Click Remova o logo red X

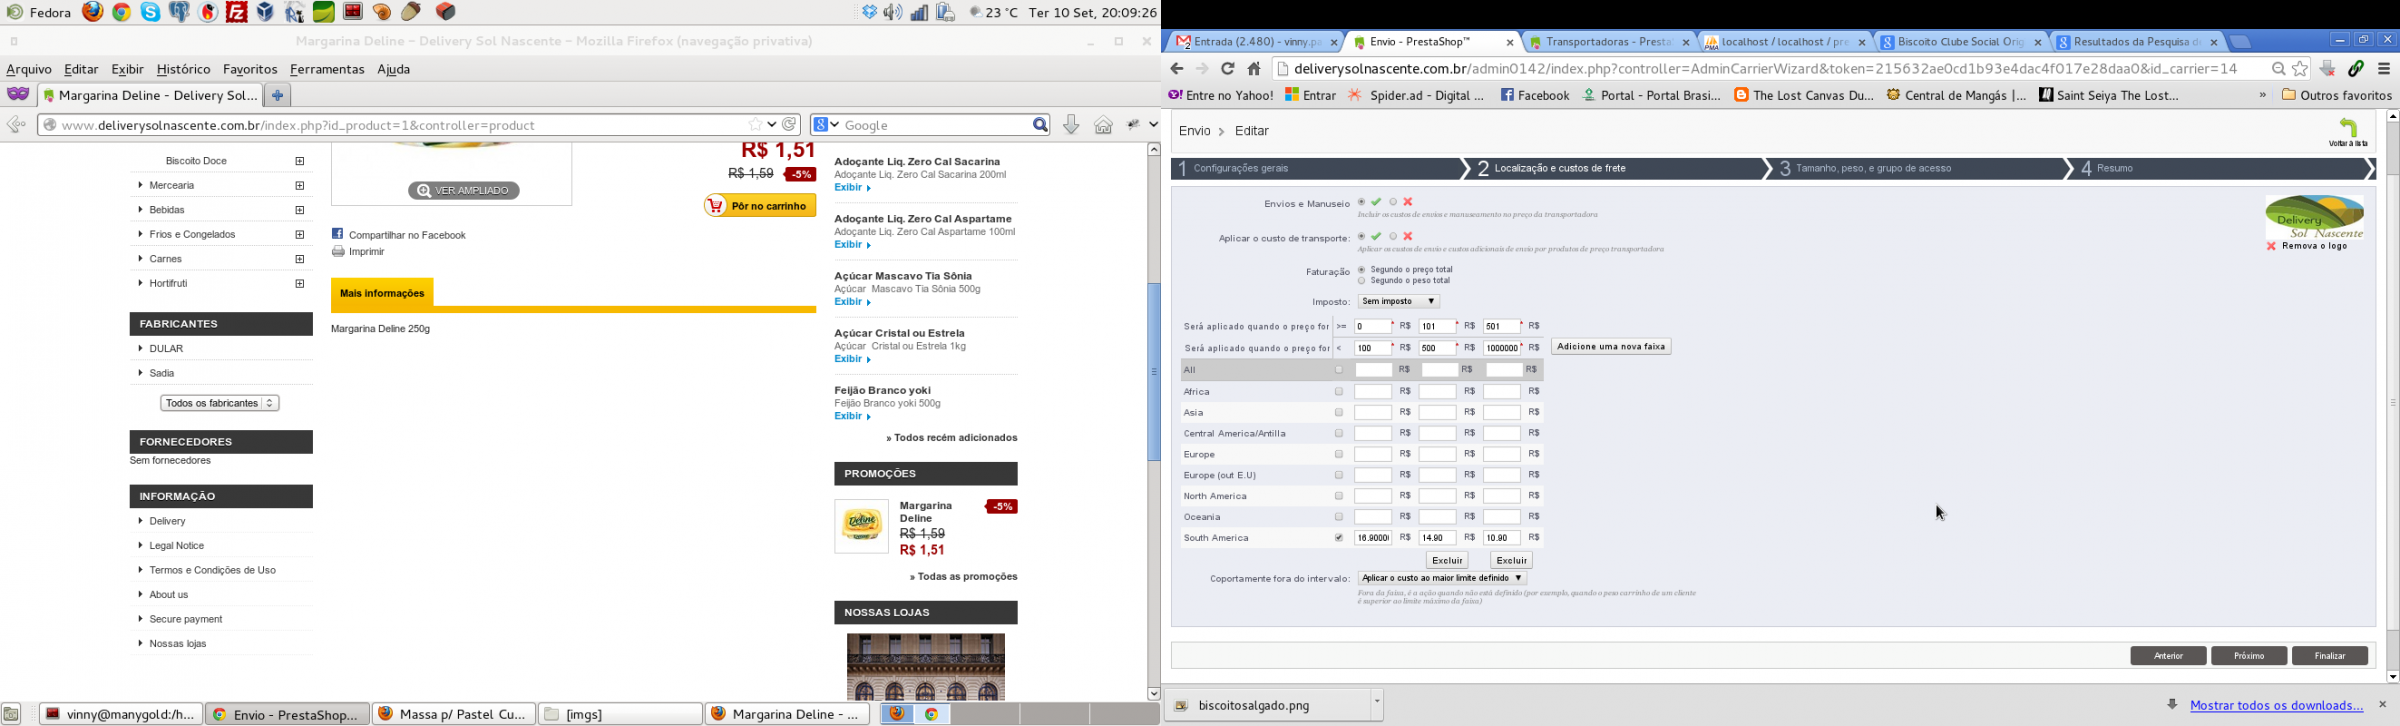2271,246
